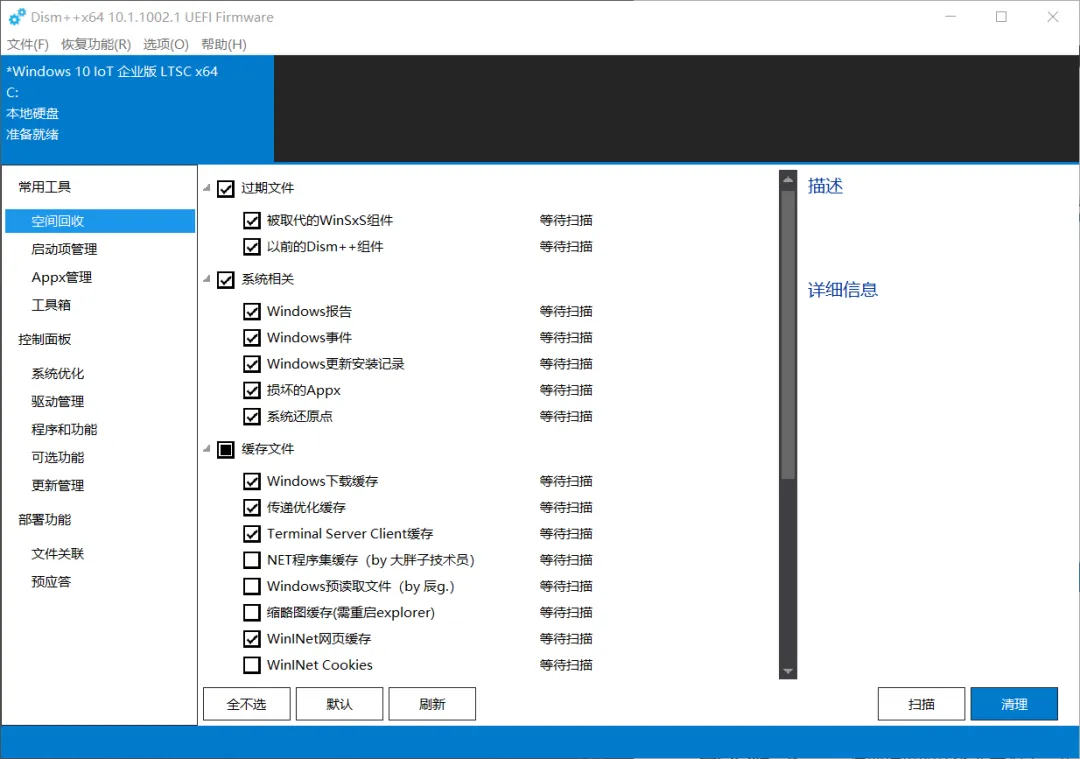Image resolution: width=1080 pixels, height=759 pixels.
Task: Check Windows预读取文件 option
Action: tap(252, 586)
